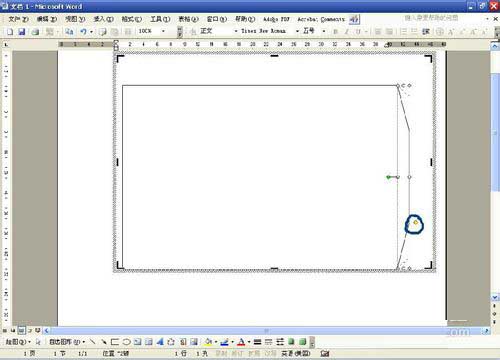Click the vertical scrollbar down arrow
This screenshot has width=500, height=360.
[495, 297]
